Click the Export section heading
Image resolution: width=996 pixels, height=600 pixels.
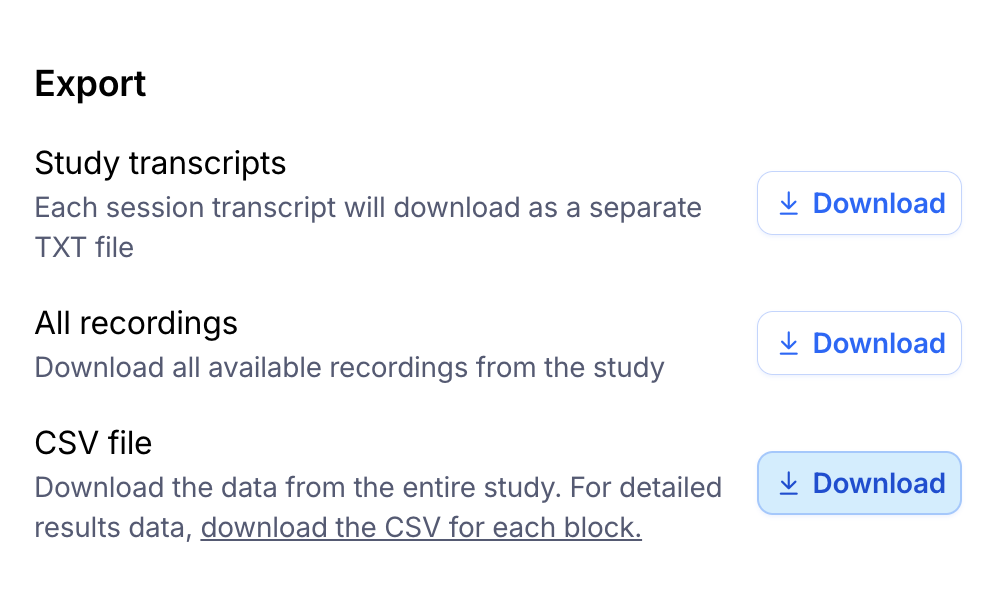pos(90,84)
